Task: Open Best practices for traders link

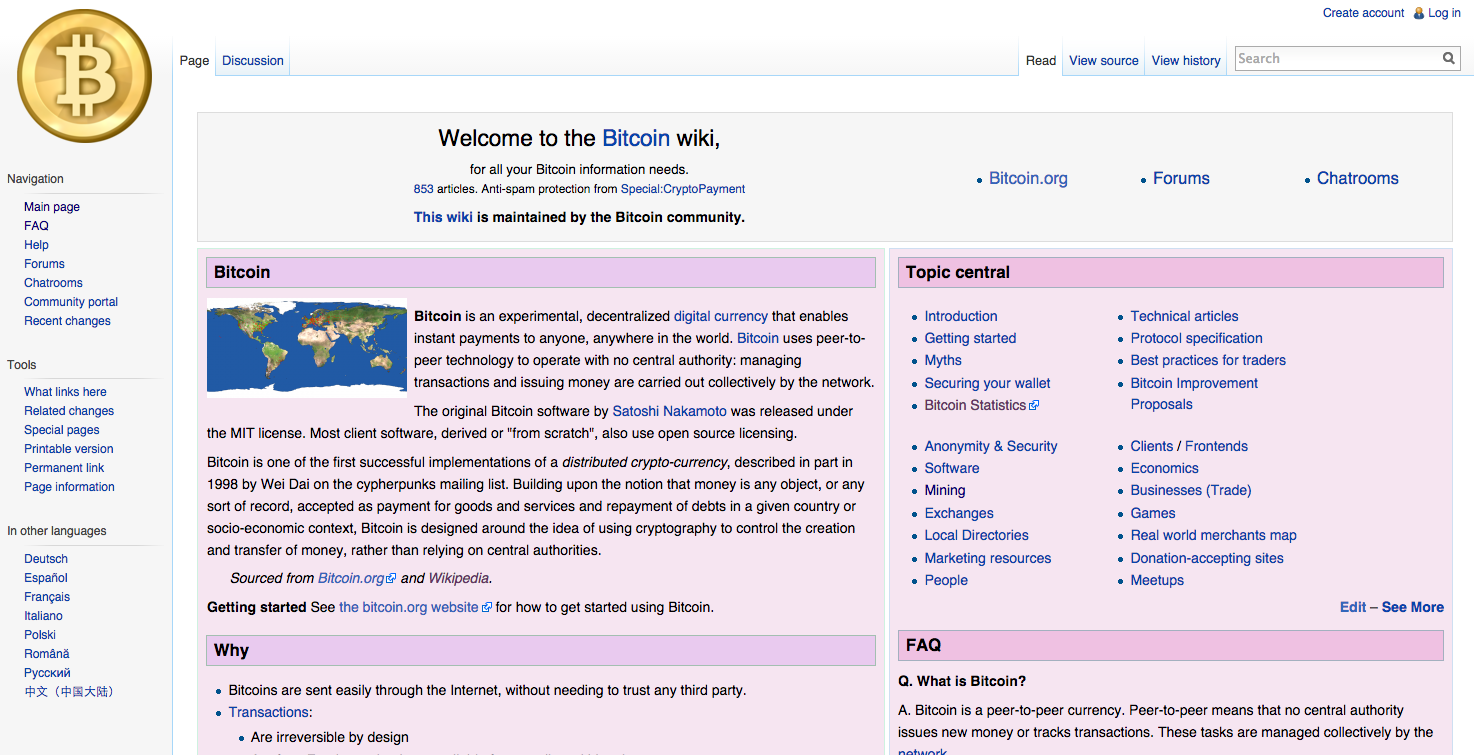Action: click(x=1208, y=360)
